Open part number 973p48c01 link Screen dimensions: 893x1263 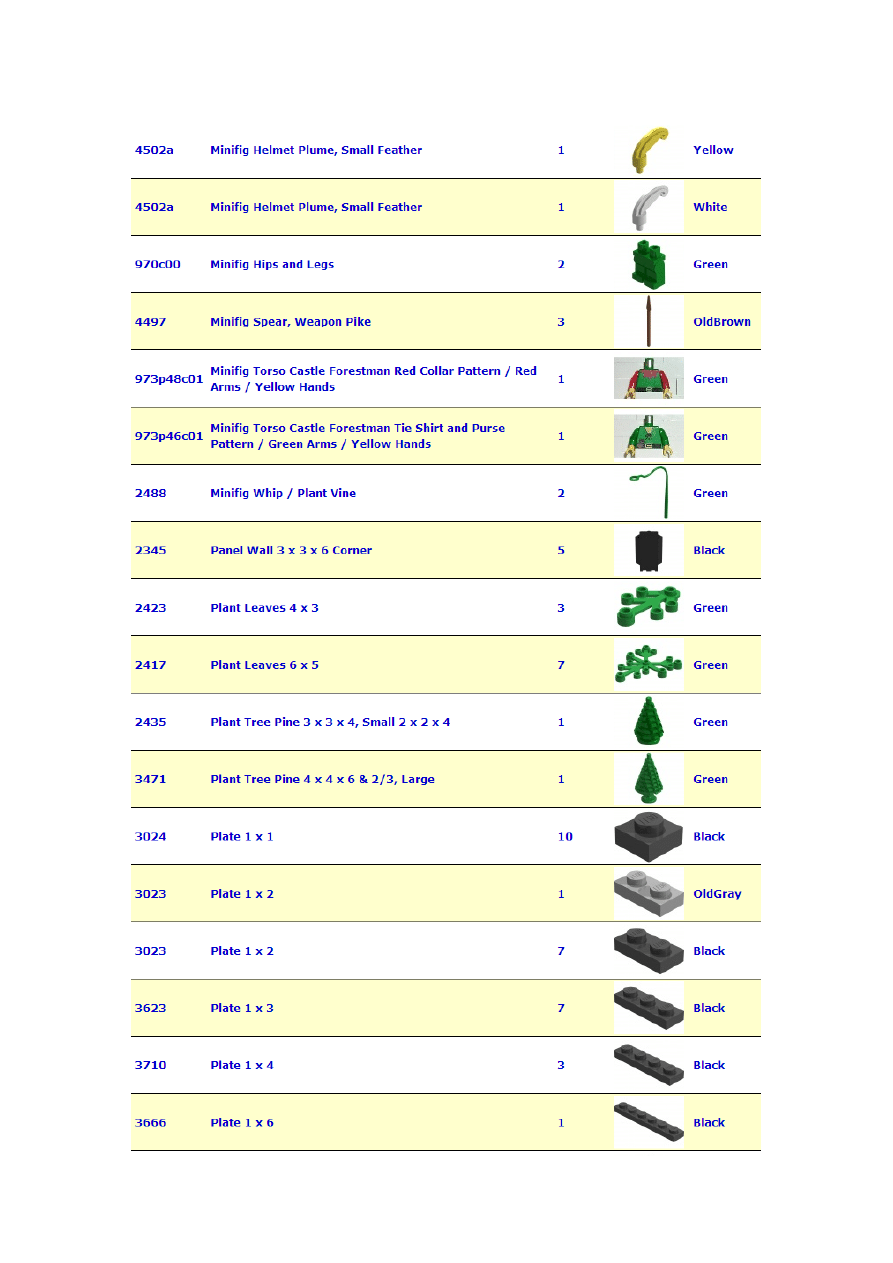[x=169, y=379]
